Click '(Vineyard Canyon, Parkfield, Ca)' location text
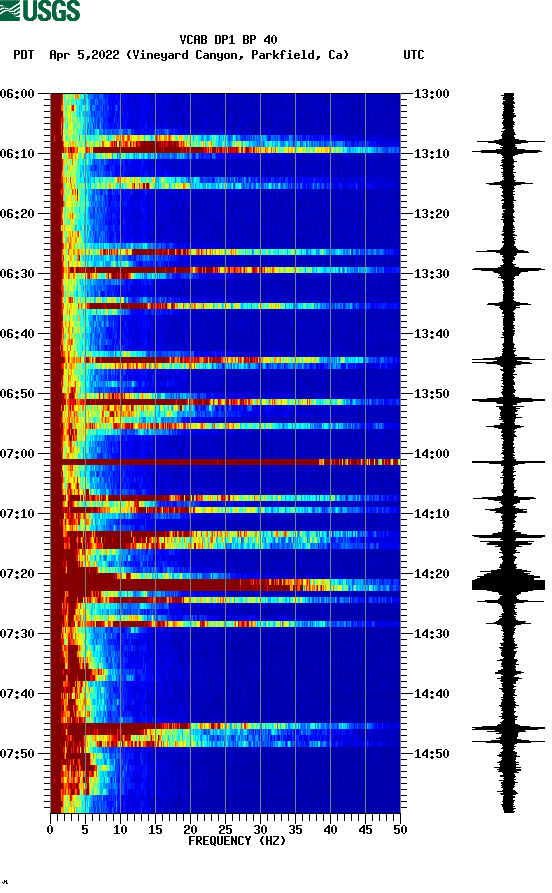This screenshot has width=552, height=893. pyautogui.click(x=237, y=55)
